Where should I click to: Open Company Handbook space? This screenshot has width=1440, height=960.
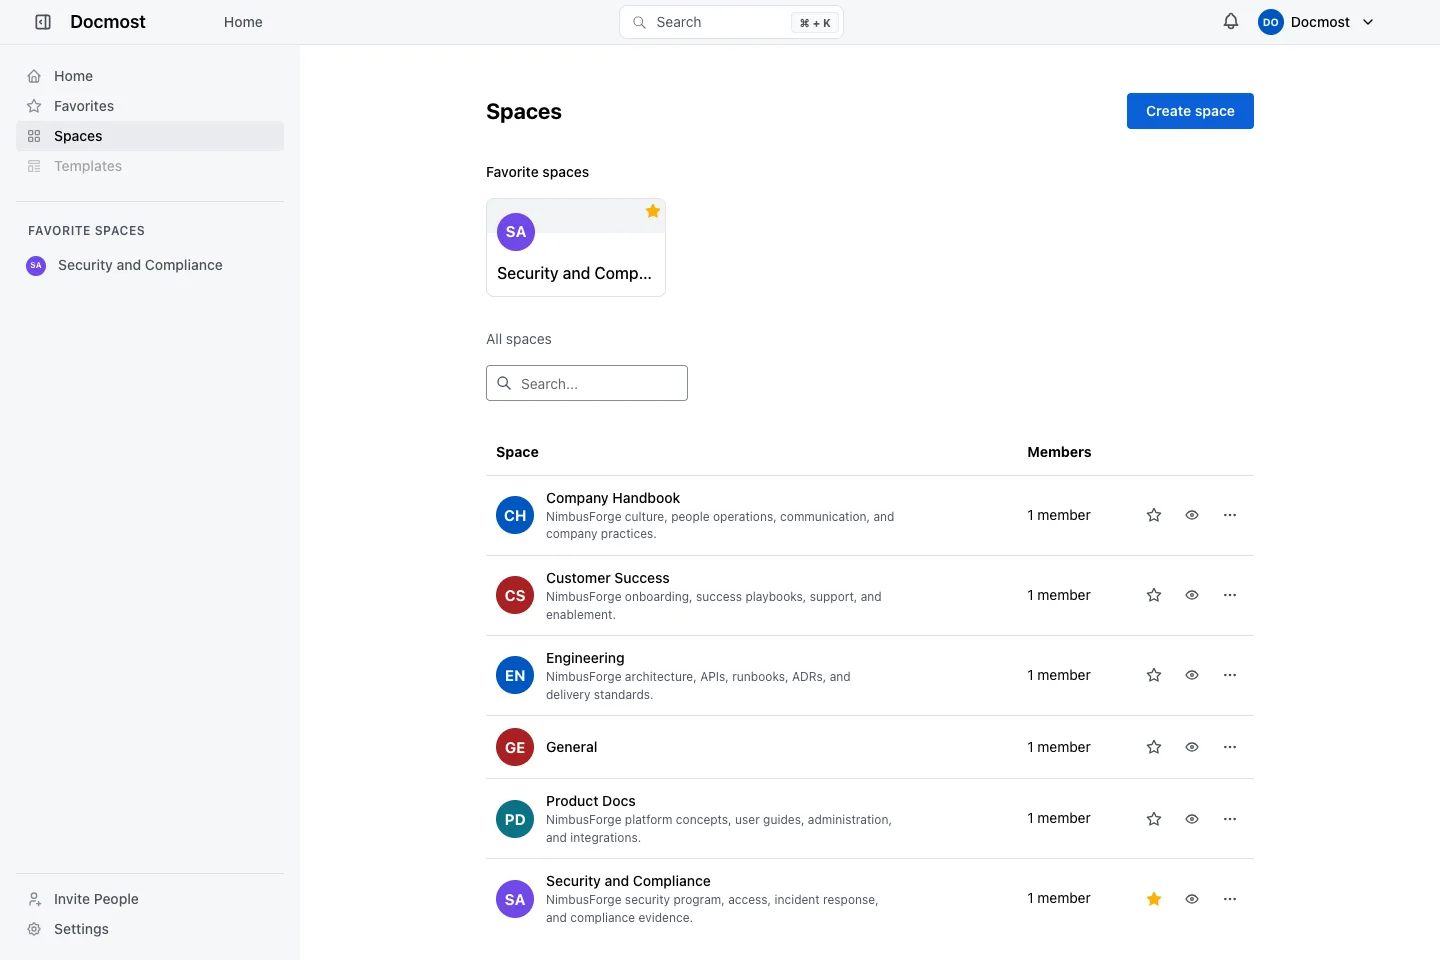point(613,498)
